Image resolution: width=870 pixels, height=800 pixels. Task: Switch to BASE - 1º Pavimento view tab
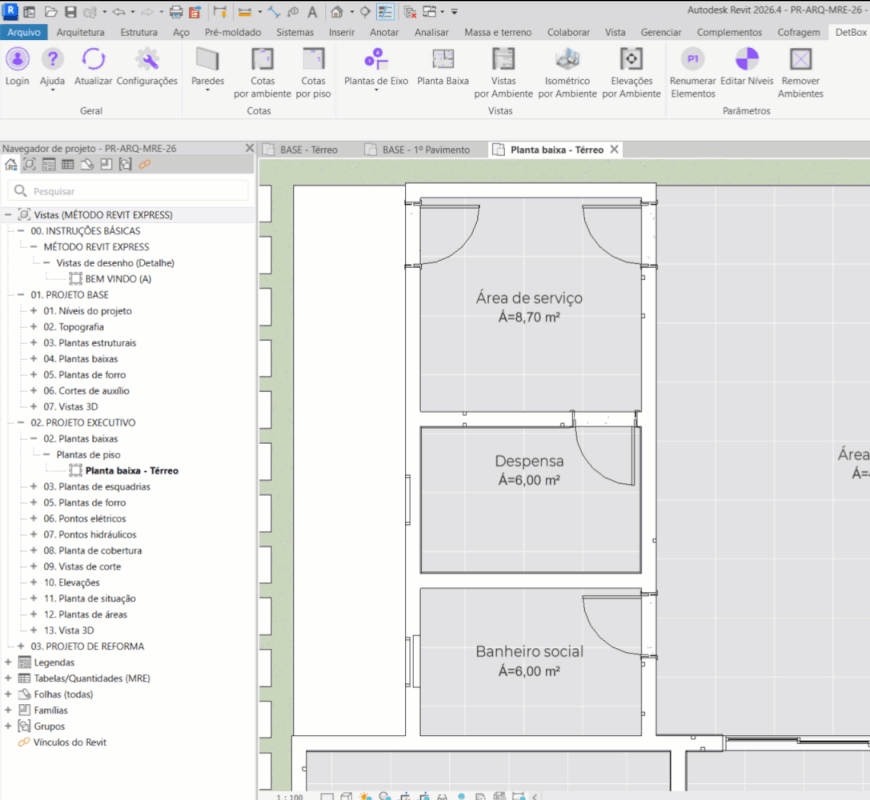[x=426, y=150]
